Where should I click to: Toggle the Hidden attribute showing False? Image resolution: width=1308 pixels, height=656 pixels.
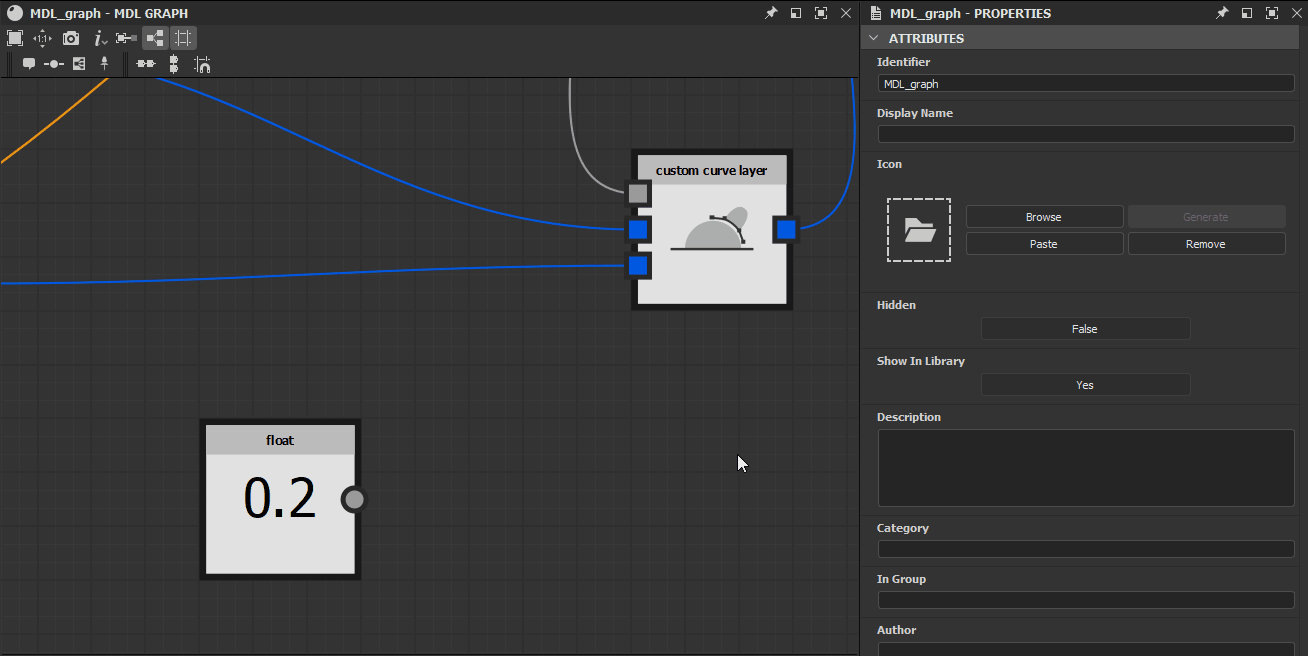click(x=1085, y=329)
